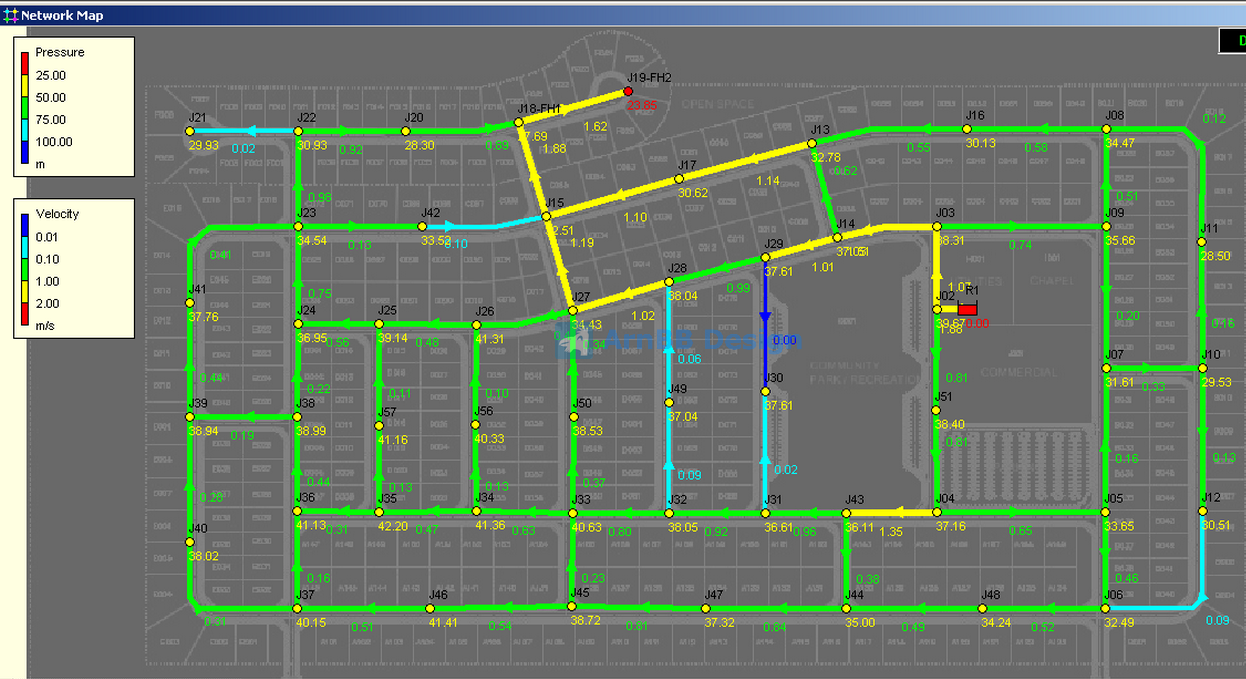
Task: Click the J18-FH1 hydrant junction
Action: pos(518,122)
